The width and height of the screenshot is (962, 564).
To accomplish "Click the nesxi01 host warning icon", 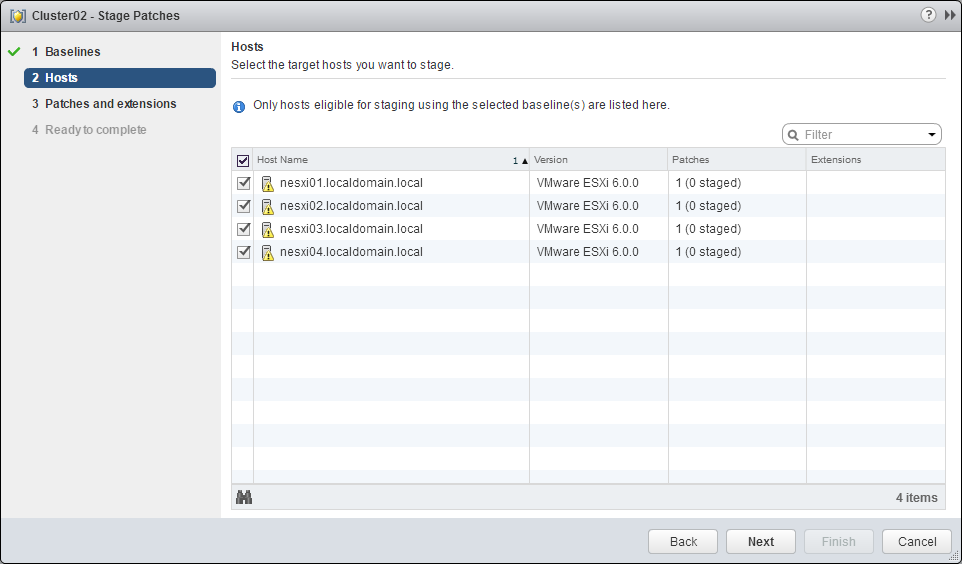I will (x=267, y=184).
